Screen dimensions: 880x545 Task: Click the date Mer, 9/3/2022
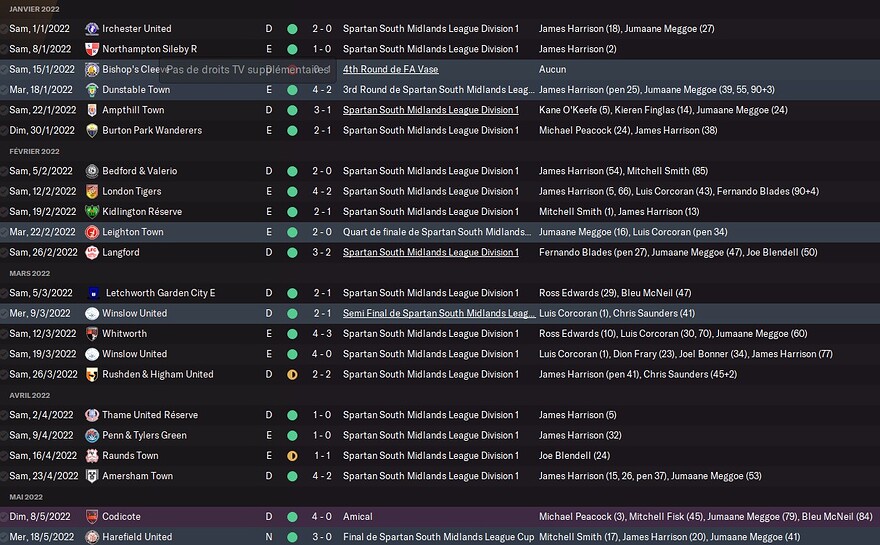(40, 313)
